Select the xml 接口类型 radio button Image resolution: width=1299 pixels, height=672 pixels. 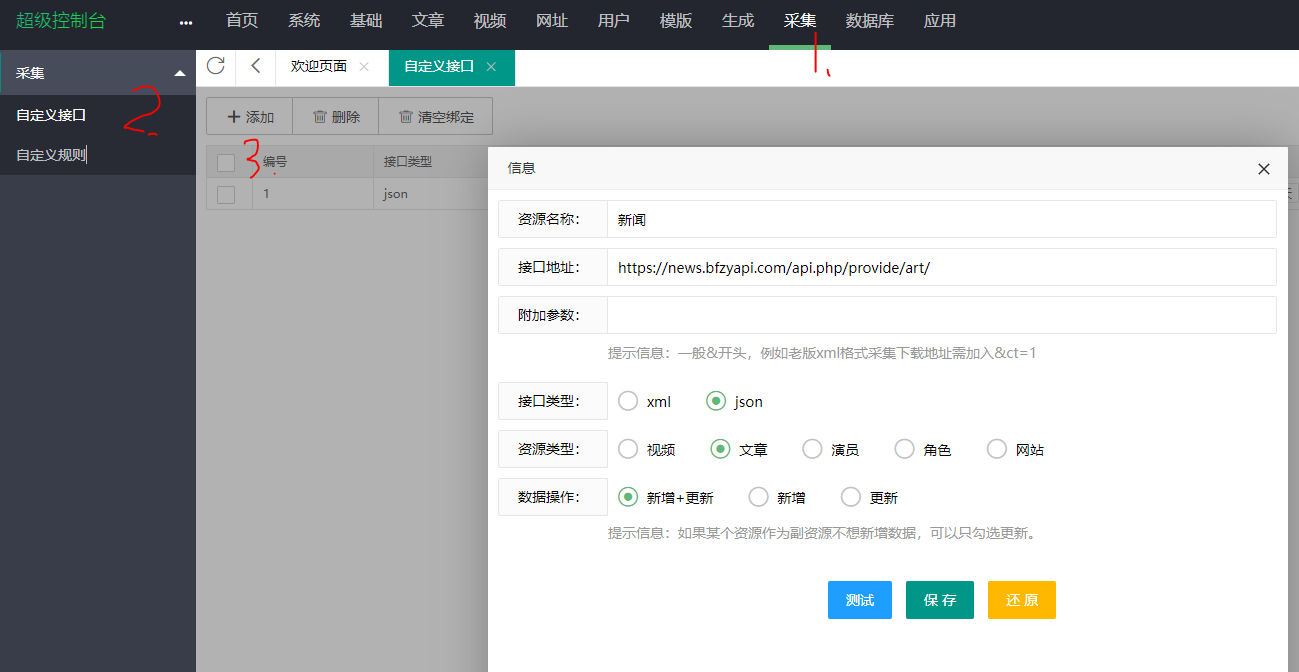pyautogui.click(x=628, y=401)
